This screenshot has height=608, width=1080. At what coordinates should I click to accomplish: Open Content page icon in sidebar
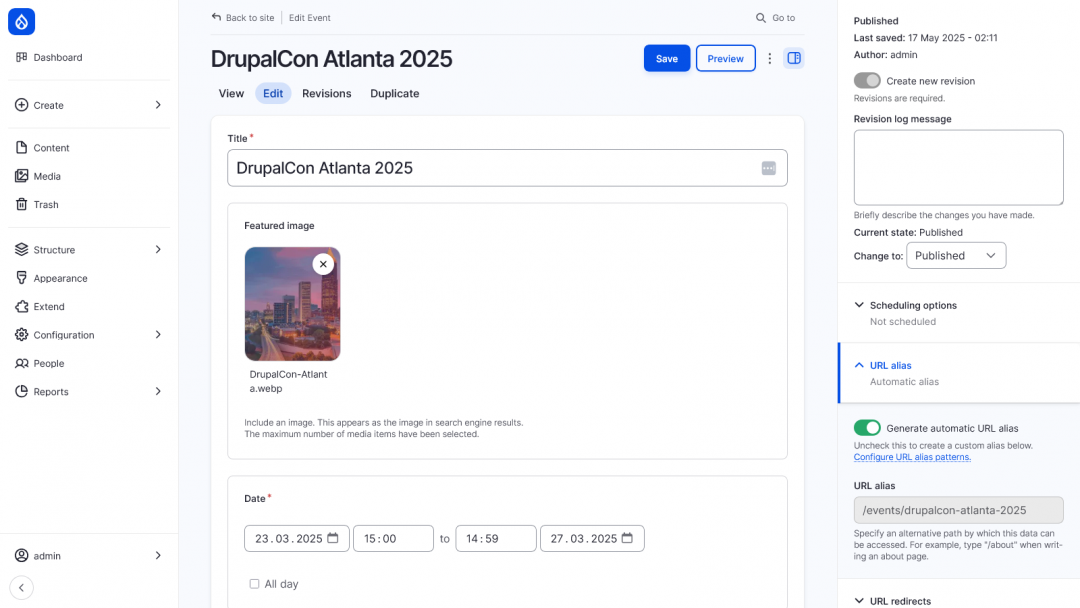coord(21,147)
